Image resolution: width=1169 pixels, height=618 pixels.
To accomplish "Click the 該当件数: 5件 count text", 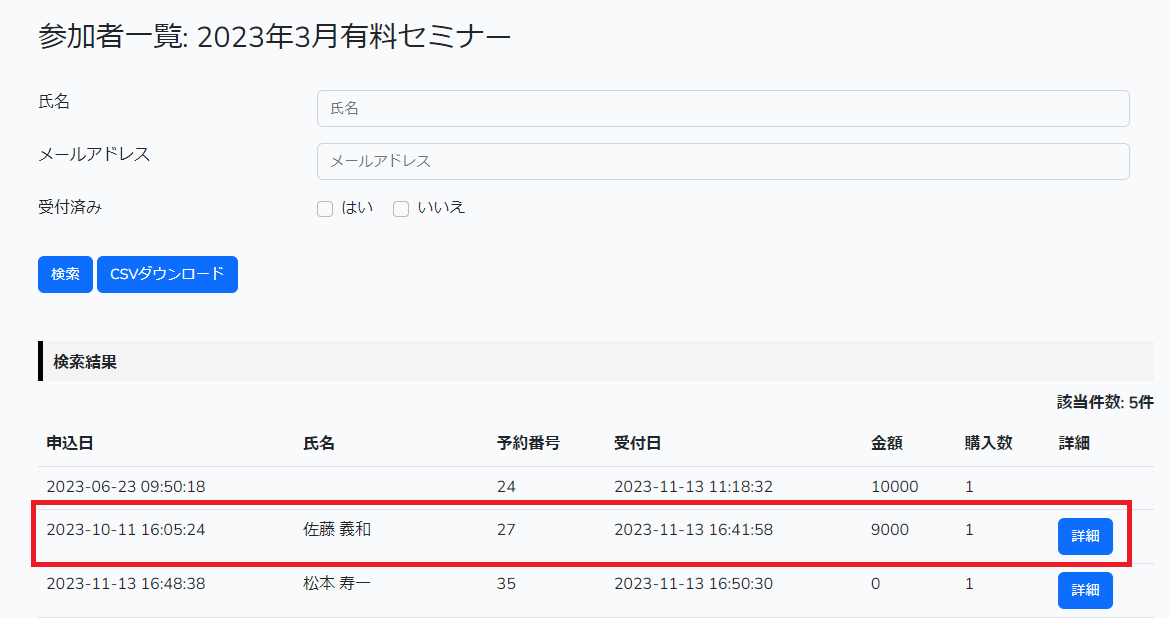I will pyautogui.click(x=1105, y=403).
